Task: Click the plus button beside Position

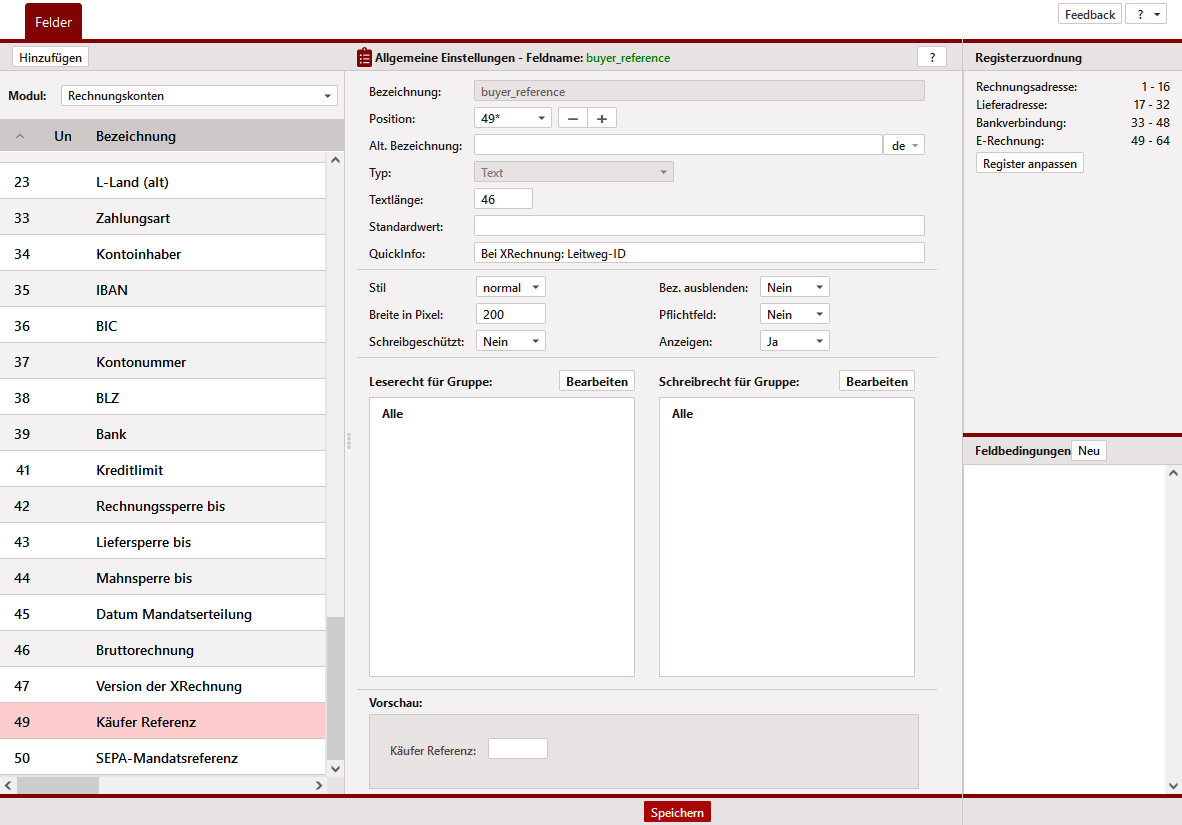Action: (x=601, y=118)
